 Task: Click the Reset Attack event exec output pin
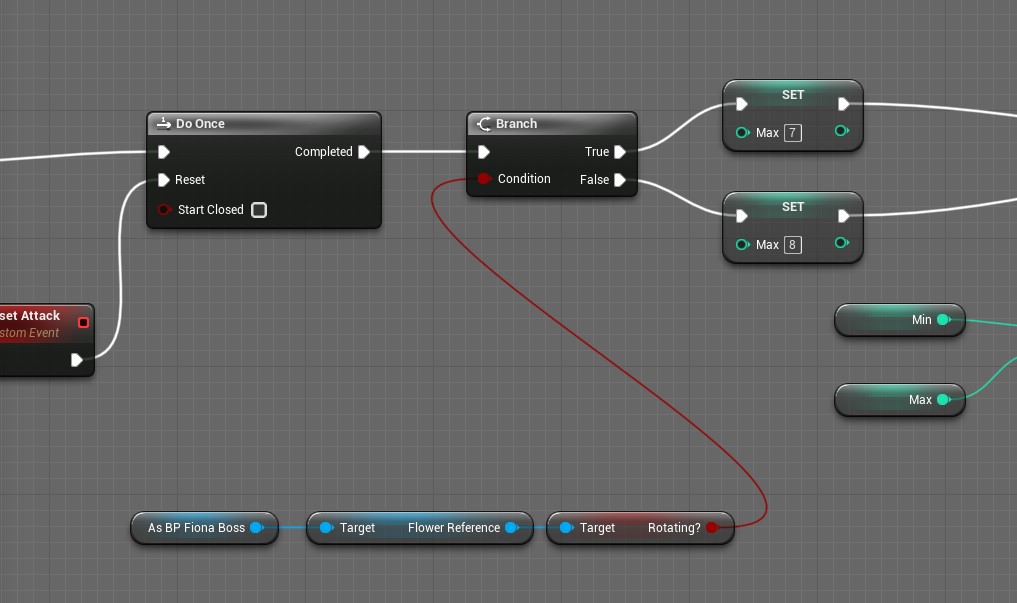[77, 360]
